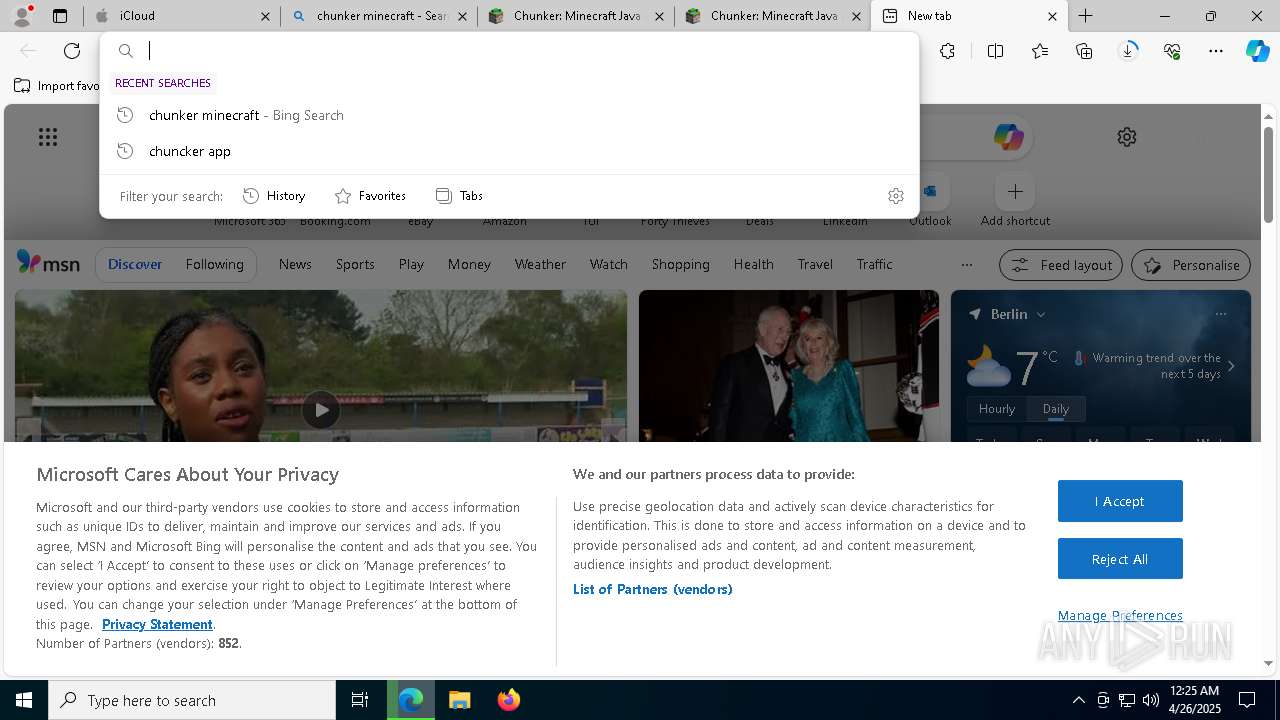1280x720 pixels.
Task: Open the msn logo home
Action: pyautogui.click(x=48, y=263)
